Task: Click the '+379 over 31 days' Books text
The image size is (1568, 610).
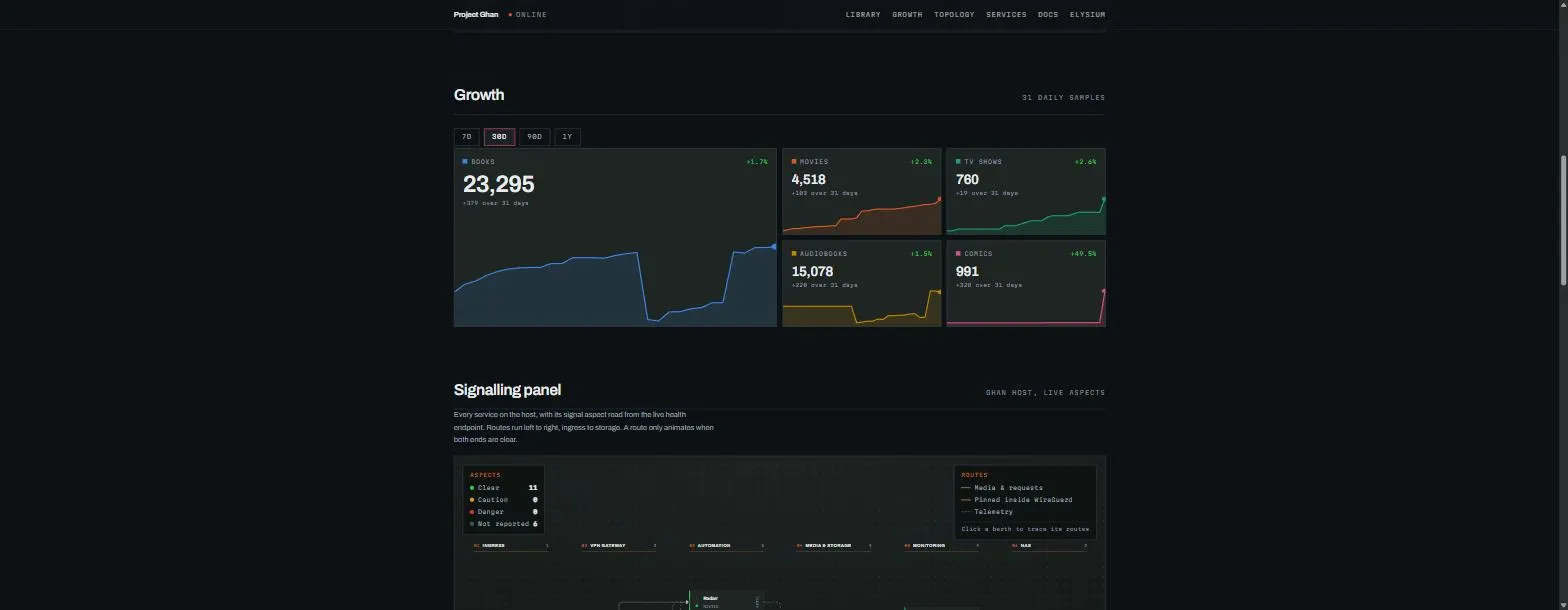Action: [x=496, y=203]
